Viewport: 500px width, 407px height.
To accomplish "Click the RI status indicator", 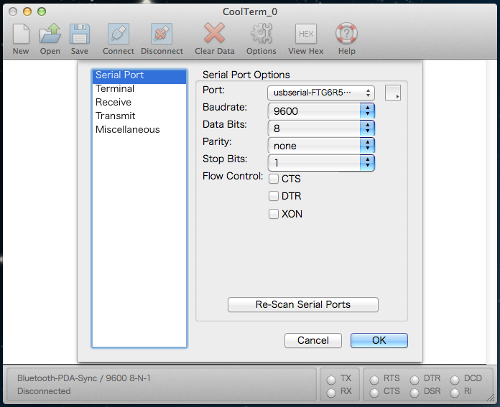I will (455, 393).
